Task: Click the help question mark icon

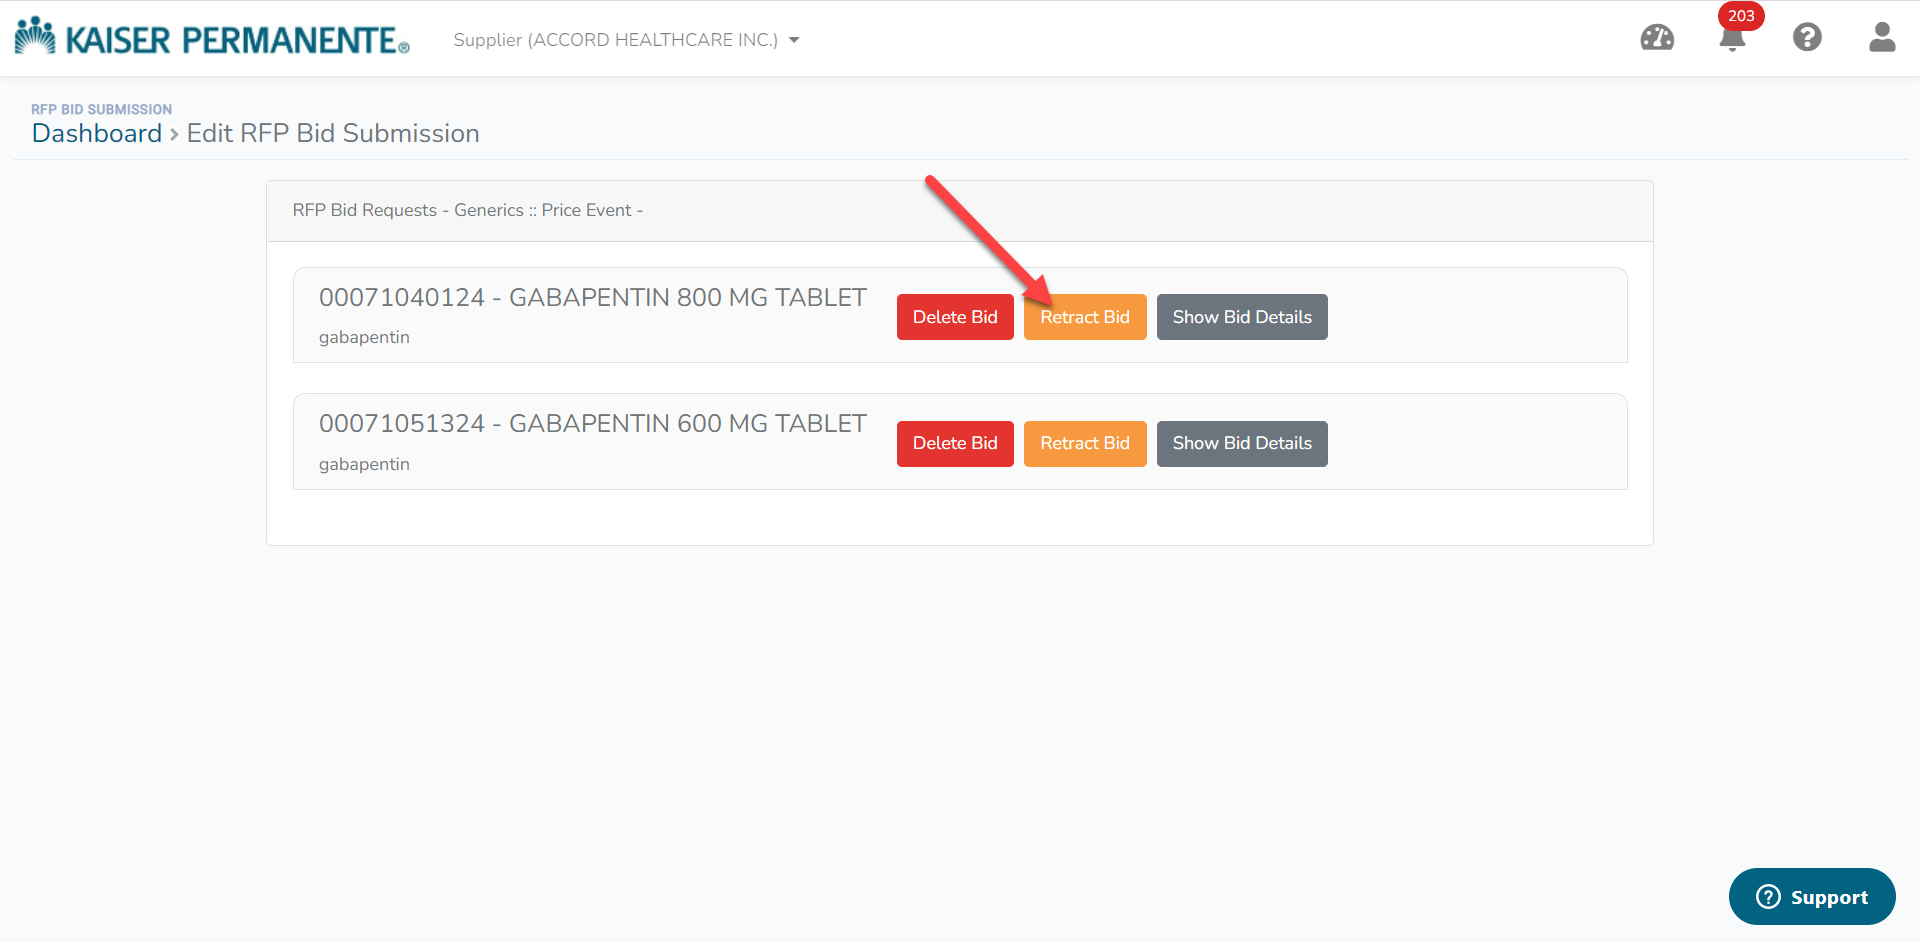Action: [x=1808, y=38]
